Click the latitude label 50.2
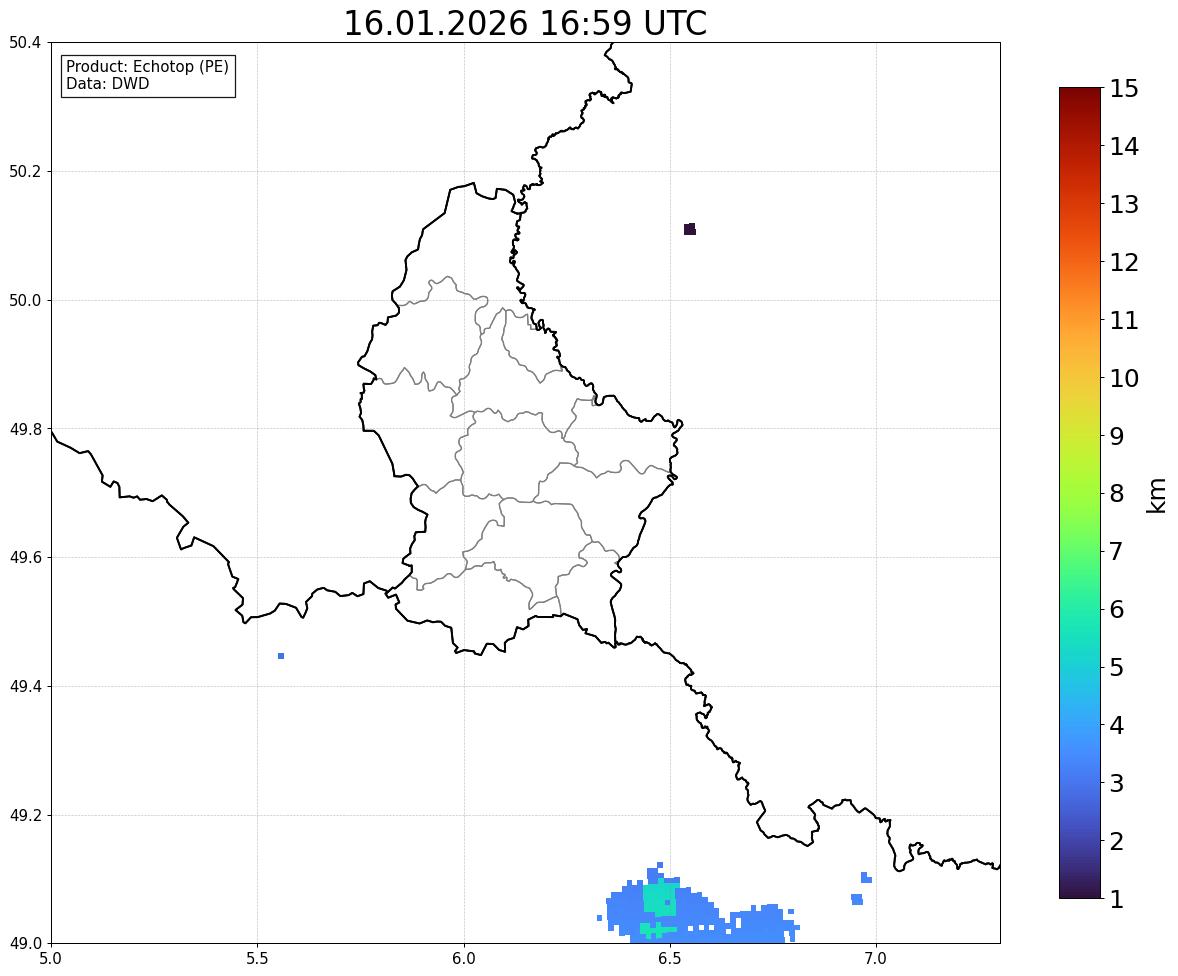 [24, 171]
